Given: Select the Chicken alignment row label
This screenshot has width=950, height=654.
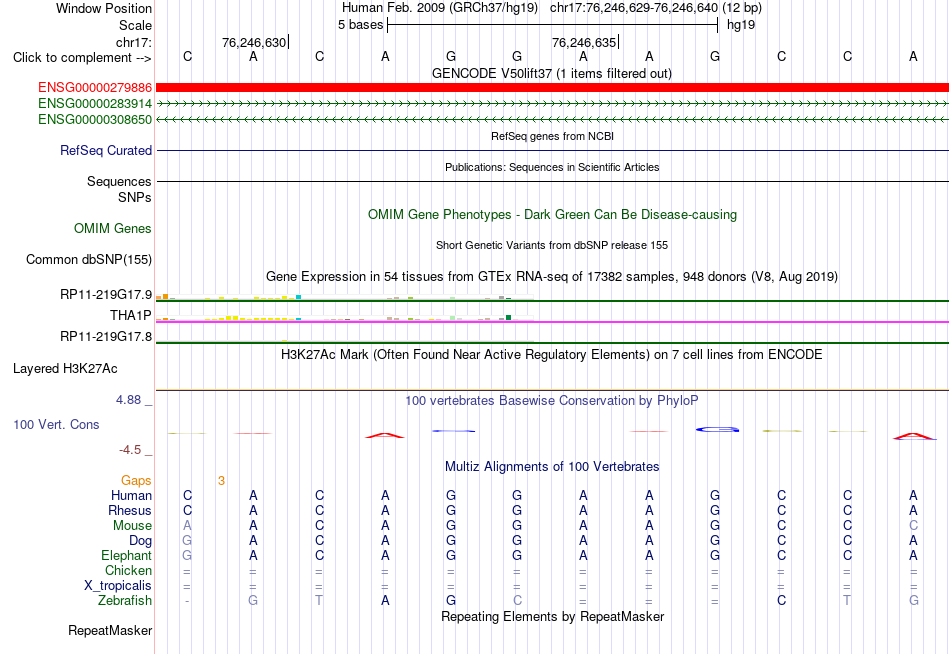Looking at the screenshot, I should pyautogui.click(x=128, y=570).
